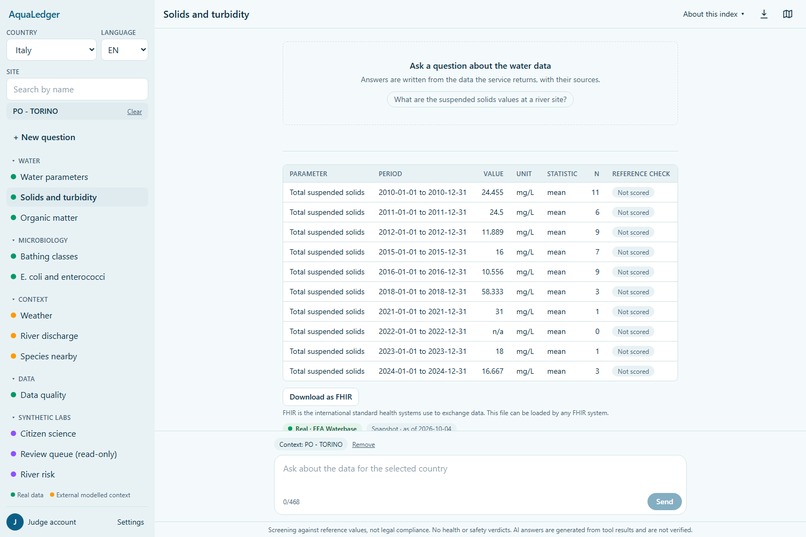This screenshot has width=806, height=537.
Task: Click the Send button
Action: [x=664, y=502]
